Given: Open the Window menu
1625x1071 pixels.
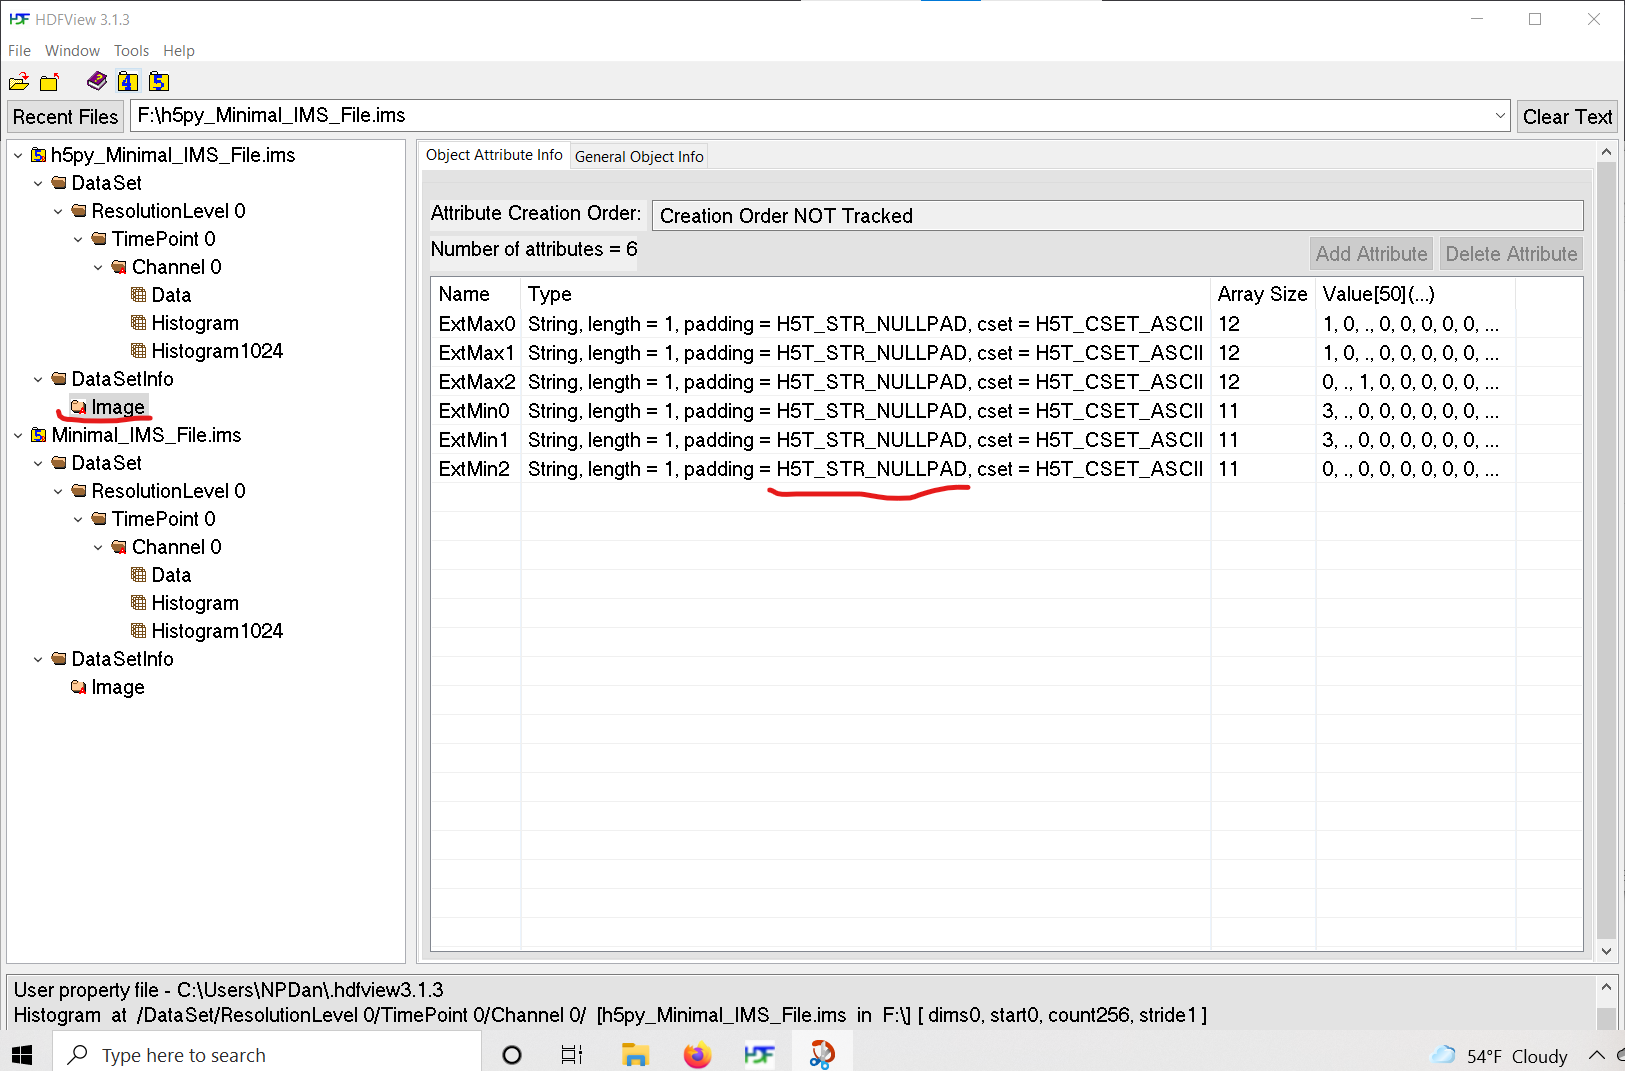Looking at the screenshot, I should point(72,51).
